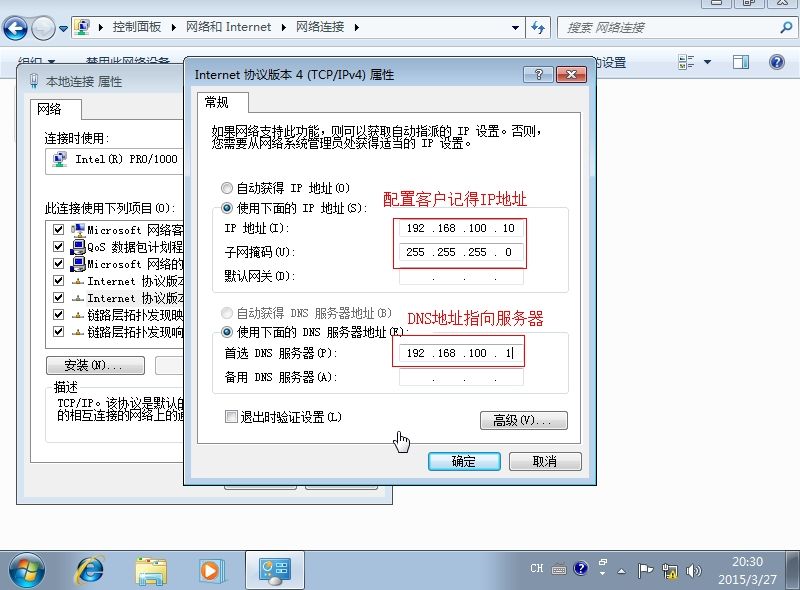Click 确定 to confirm IPv4 settings
Image resolution: width=800 pixels, height=590 pixels.
[464, 461]
